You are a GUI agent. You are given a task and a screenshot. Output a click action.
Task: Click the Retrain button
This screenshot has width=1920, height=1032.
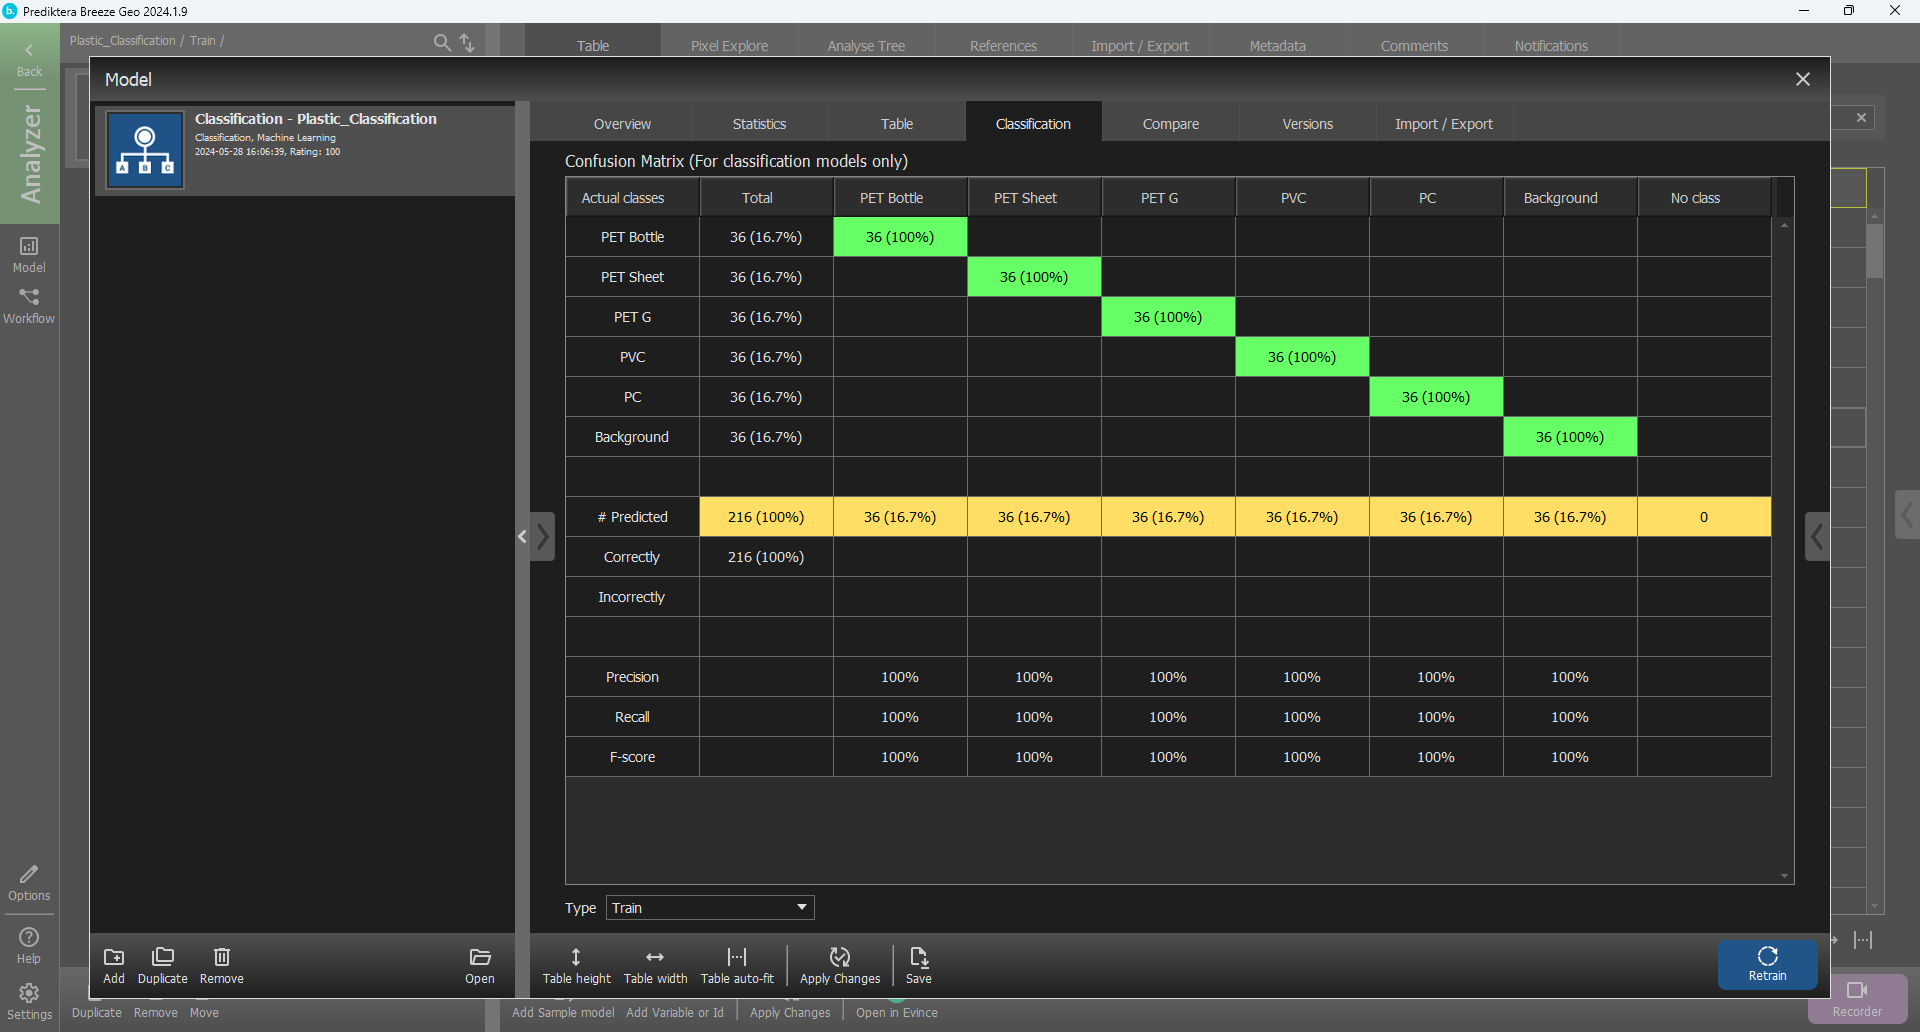1767,964
